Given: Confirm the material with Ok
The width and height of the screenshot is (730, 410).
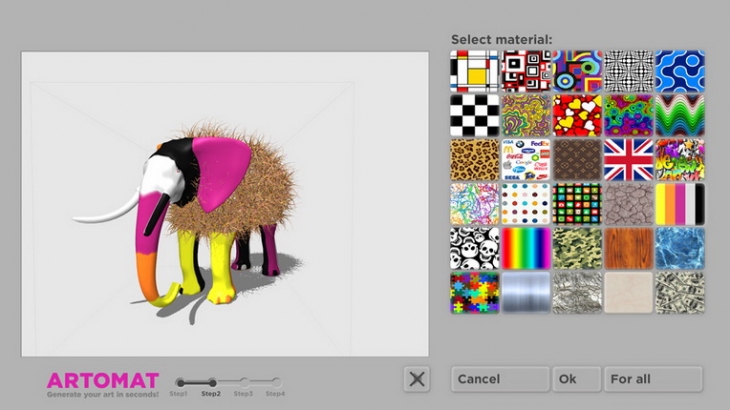Looking at the screenshot, I should 576,379.
